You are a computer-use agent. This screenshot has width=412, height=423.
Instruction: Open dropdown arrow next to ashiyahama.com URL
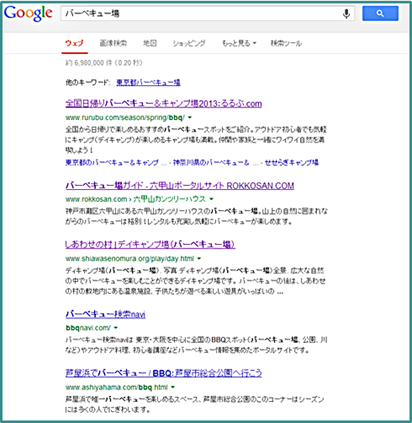tap(173, 387)
